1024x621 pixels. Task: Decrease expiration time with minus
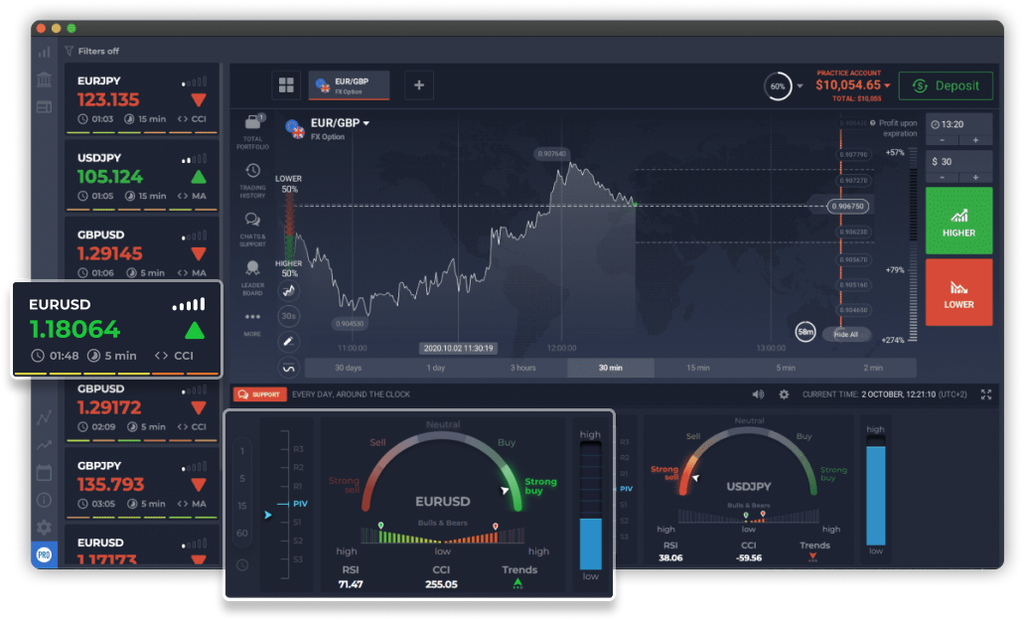point(942,140)
